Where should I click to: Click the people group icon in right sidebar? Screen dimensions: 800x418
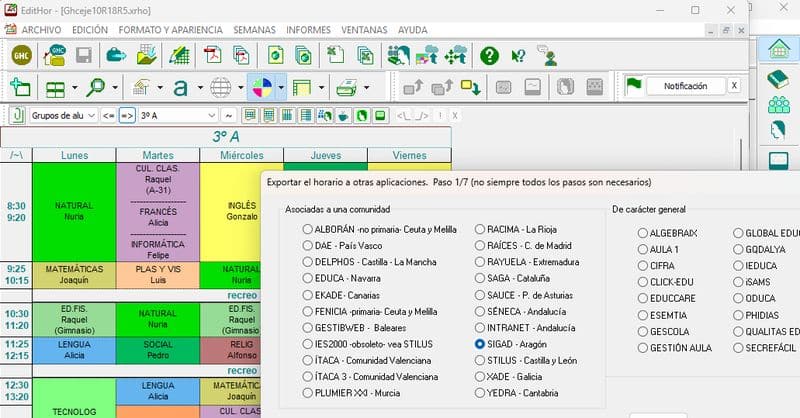click(779, 105)
